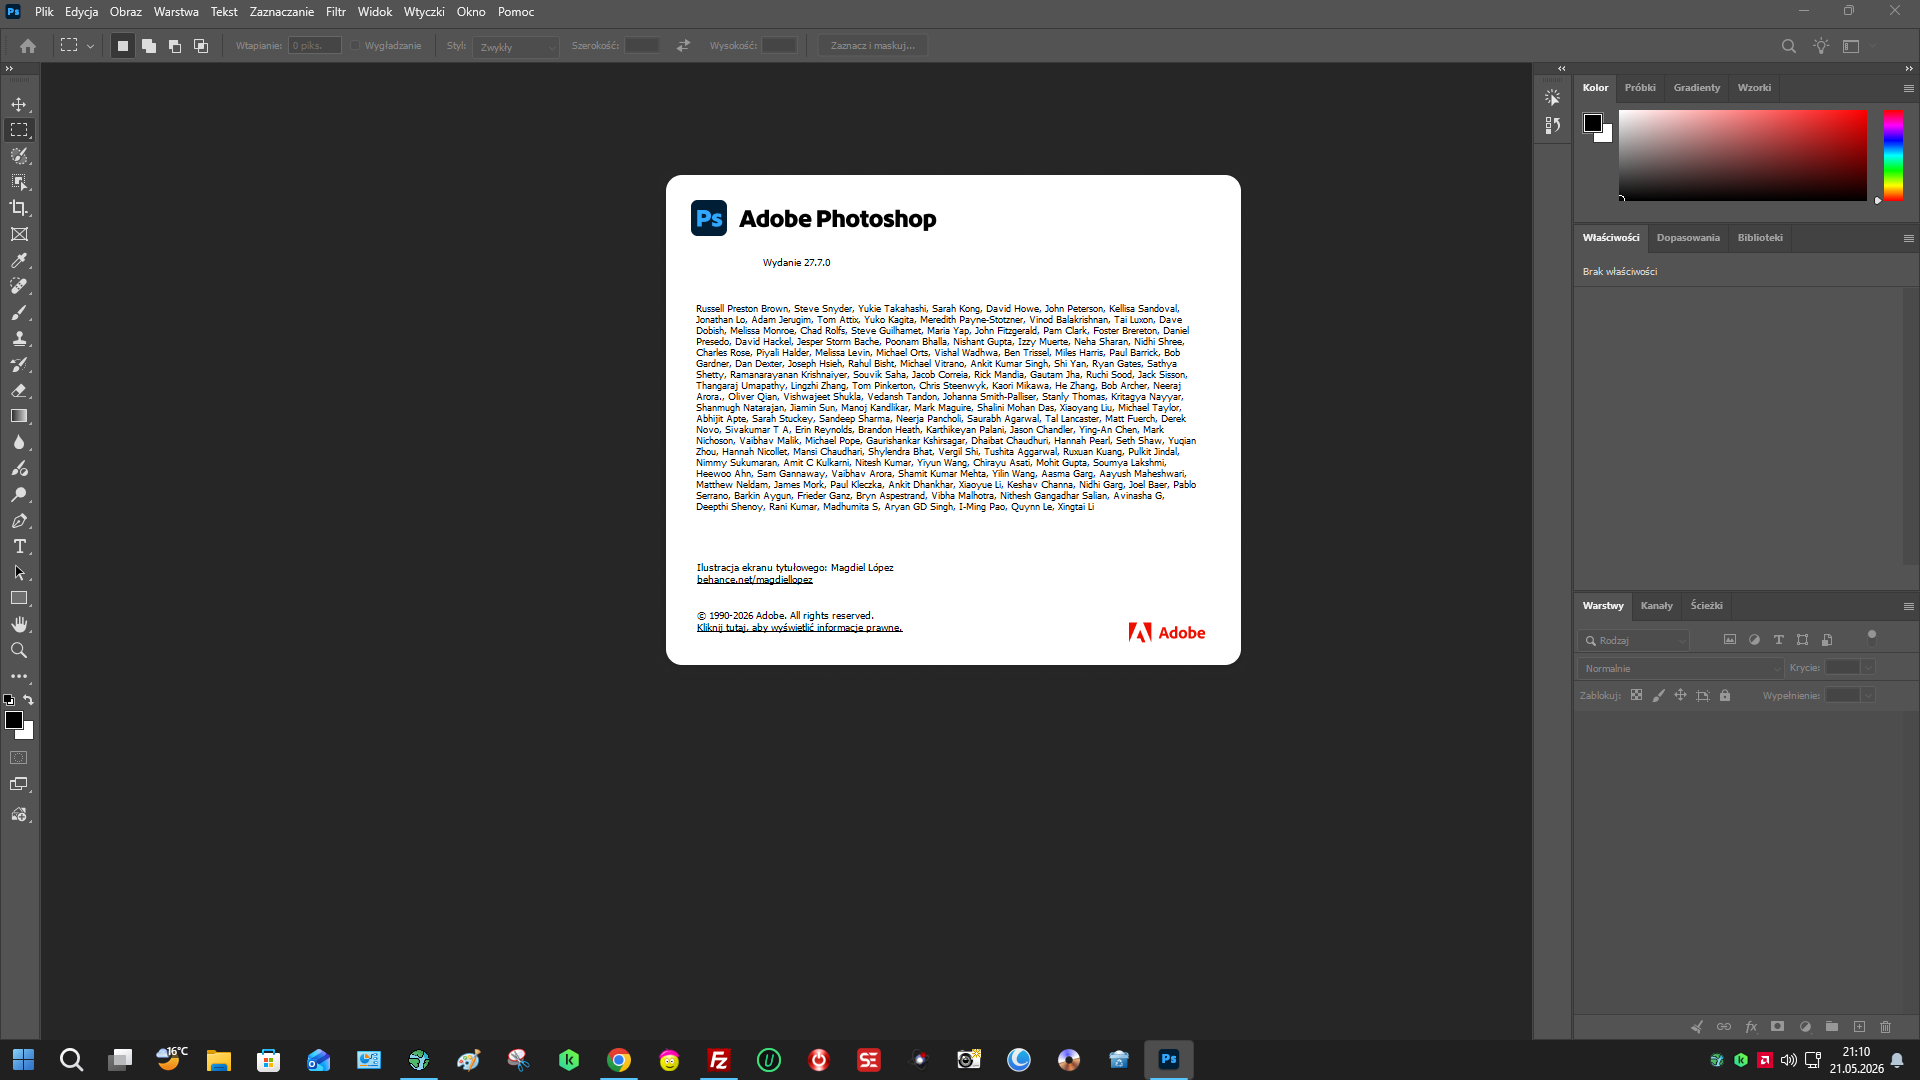Select the Brush tool
This screenshot has width=1920, height=1080.
19,312
